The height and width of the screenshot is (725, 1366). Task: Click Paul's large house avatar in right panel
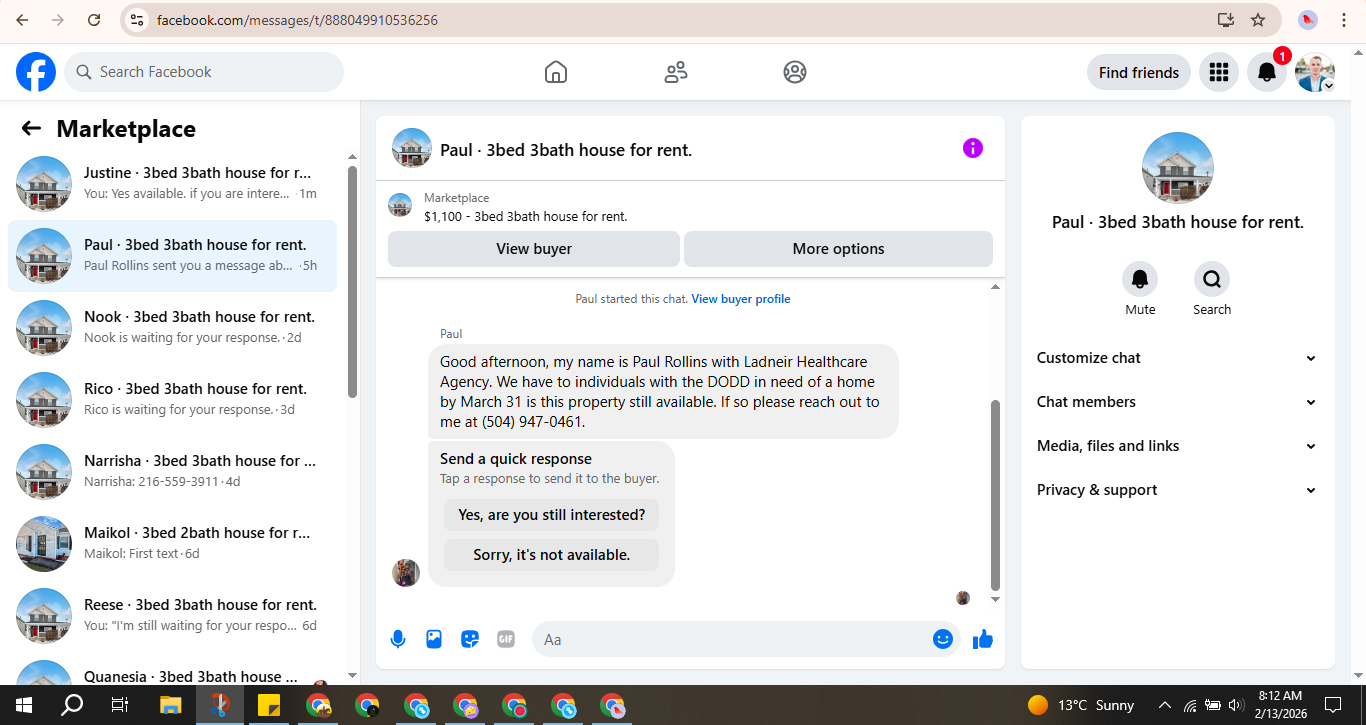pyautogui.click(x=1178, y=168)
